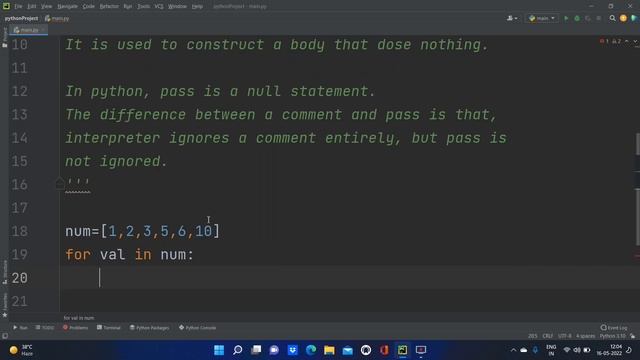640x360 pixels.
Task: Open the Run menu
Action: 128,7
